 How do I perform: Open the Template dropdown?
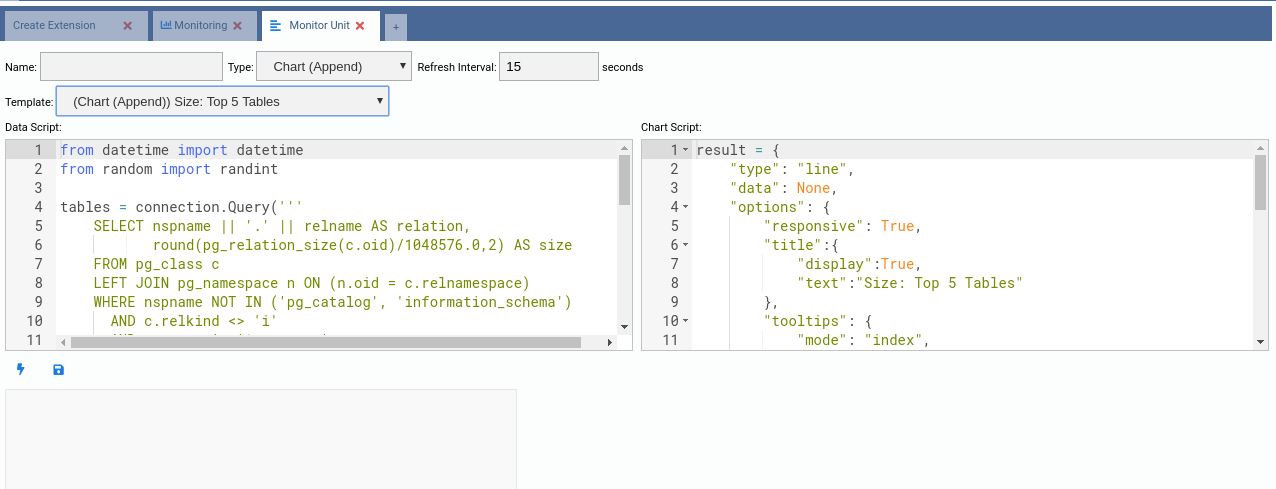coord(222,101)
